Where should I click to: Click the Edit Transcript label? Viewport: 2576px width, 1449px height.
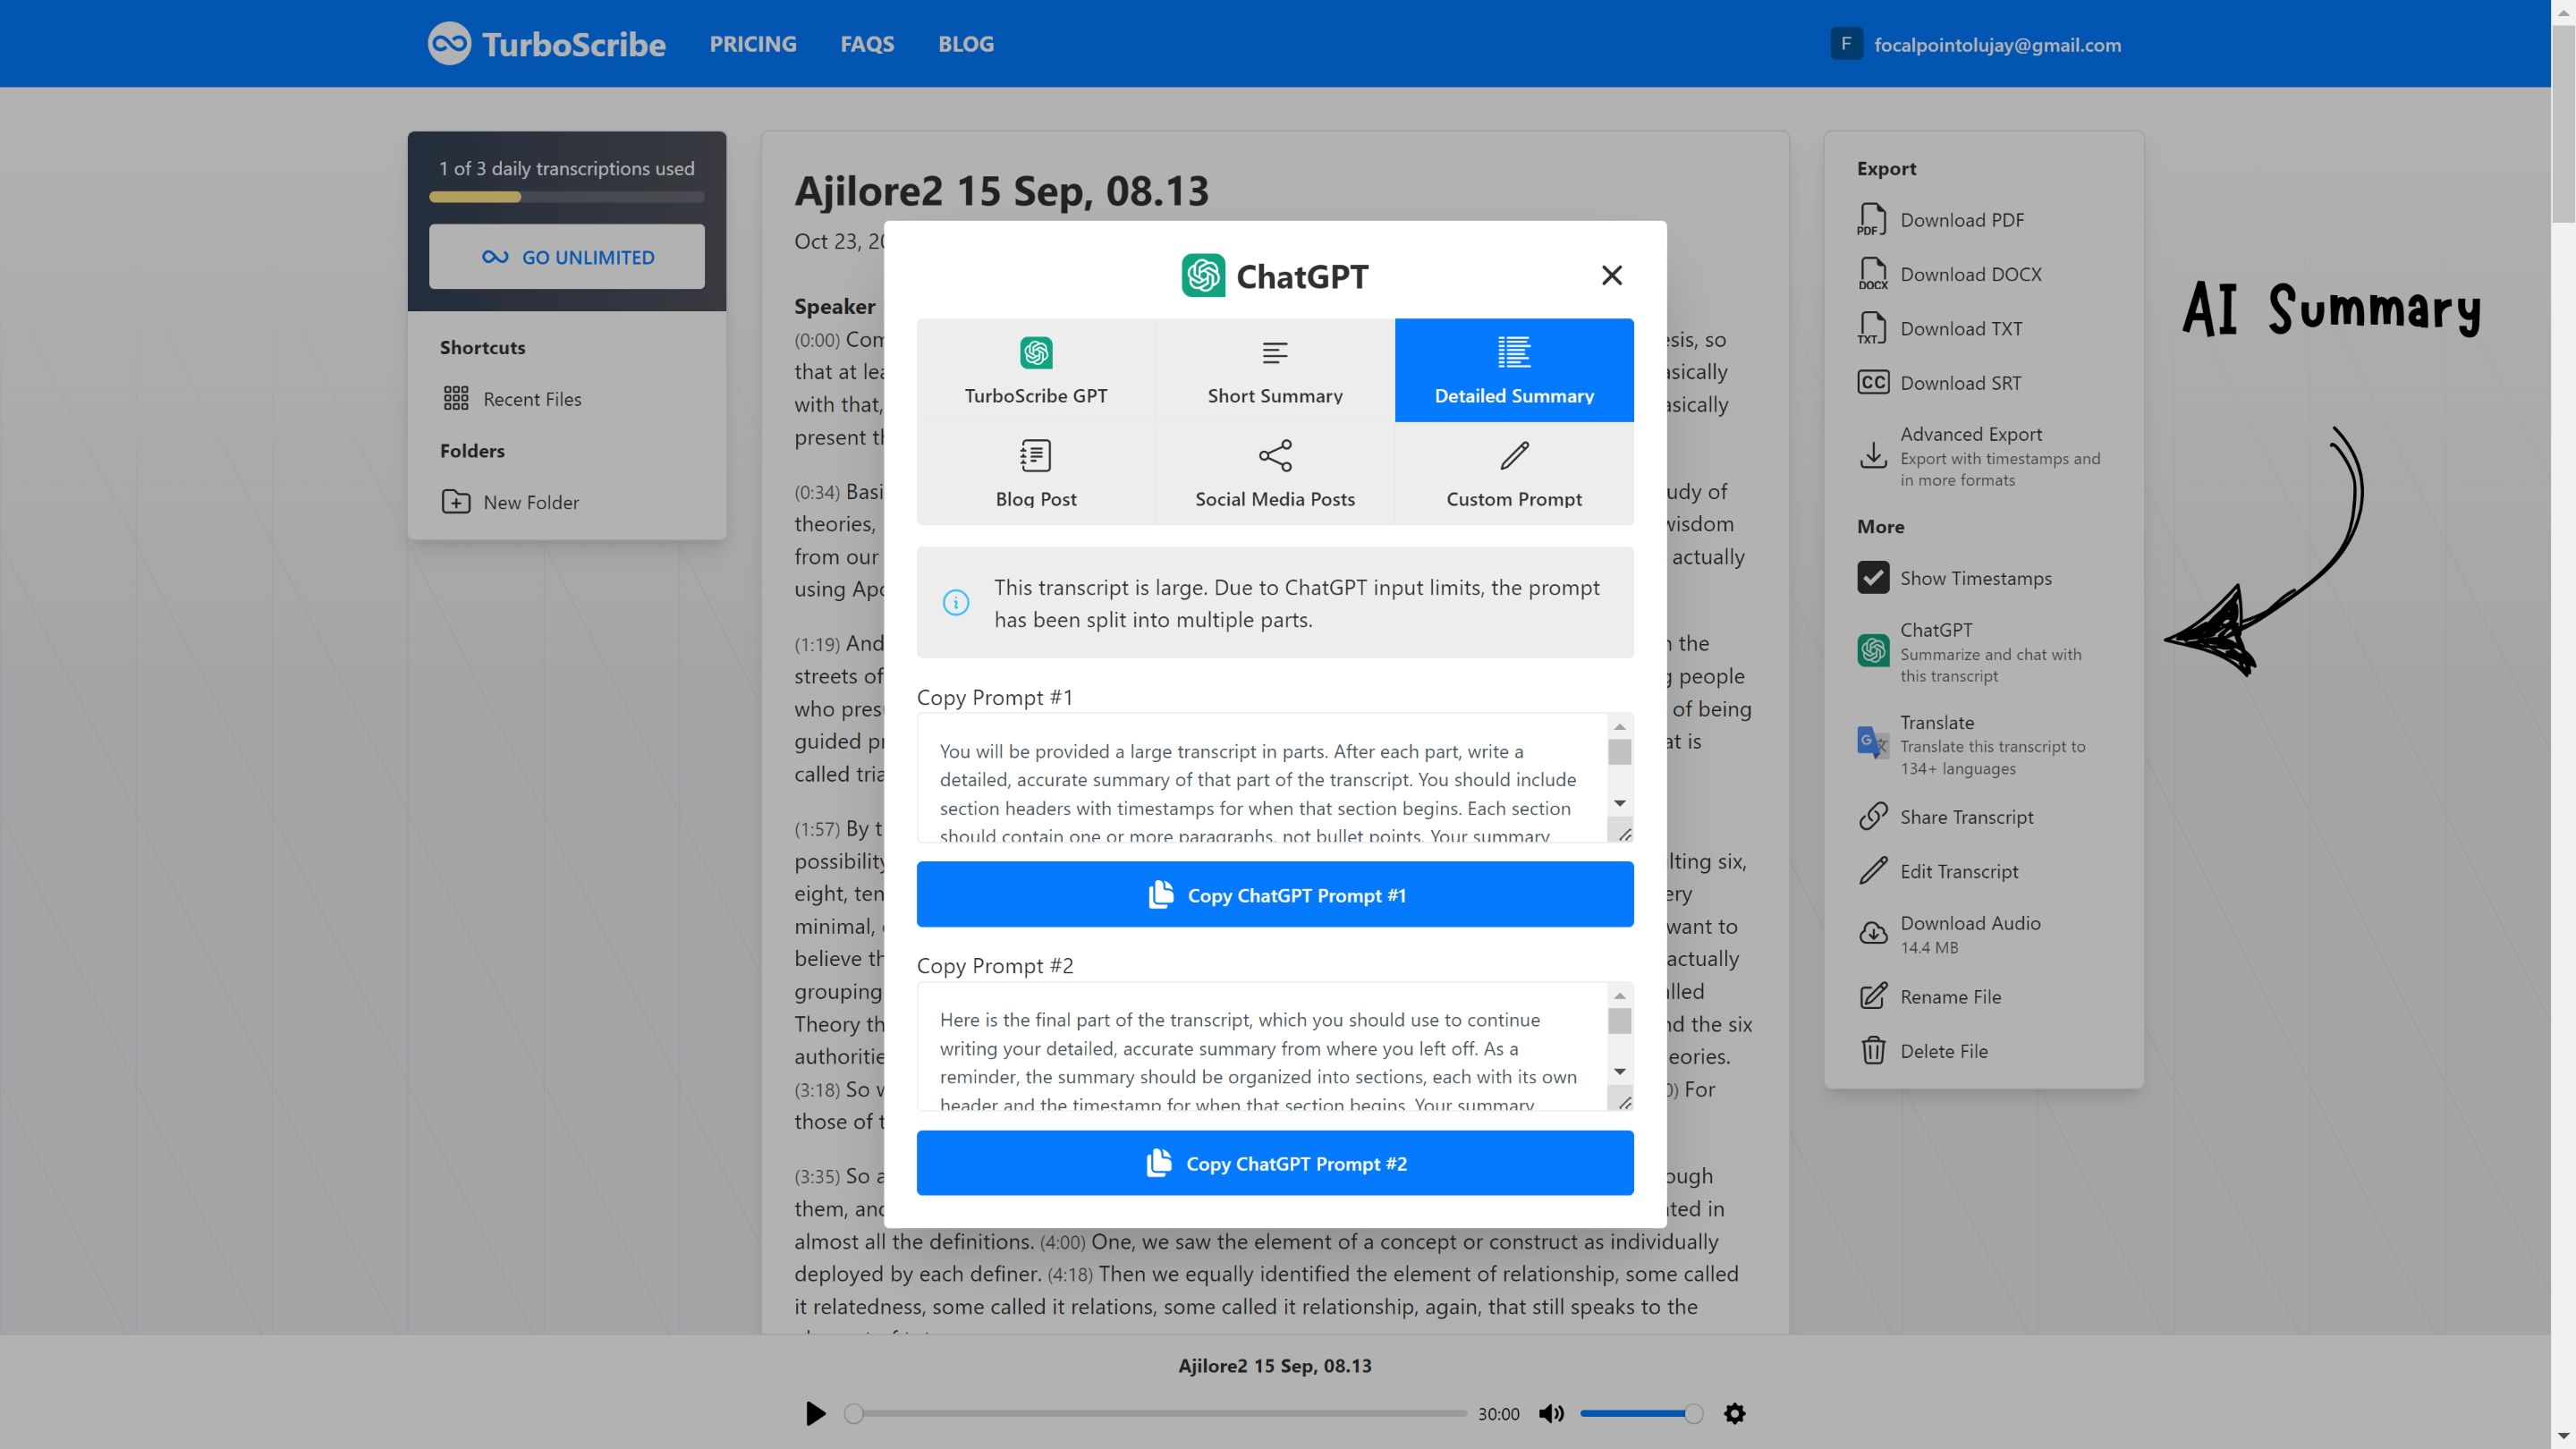[x=1958, y=871]
